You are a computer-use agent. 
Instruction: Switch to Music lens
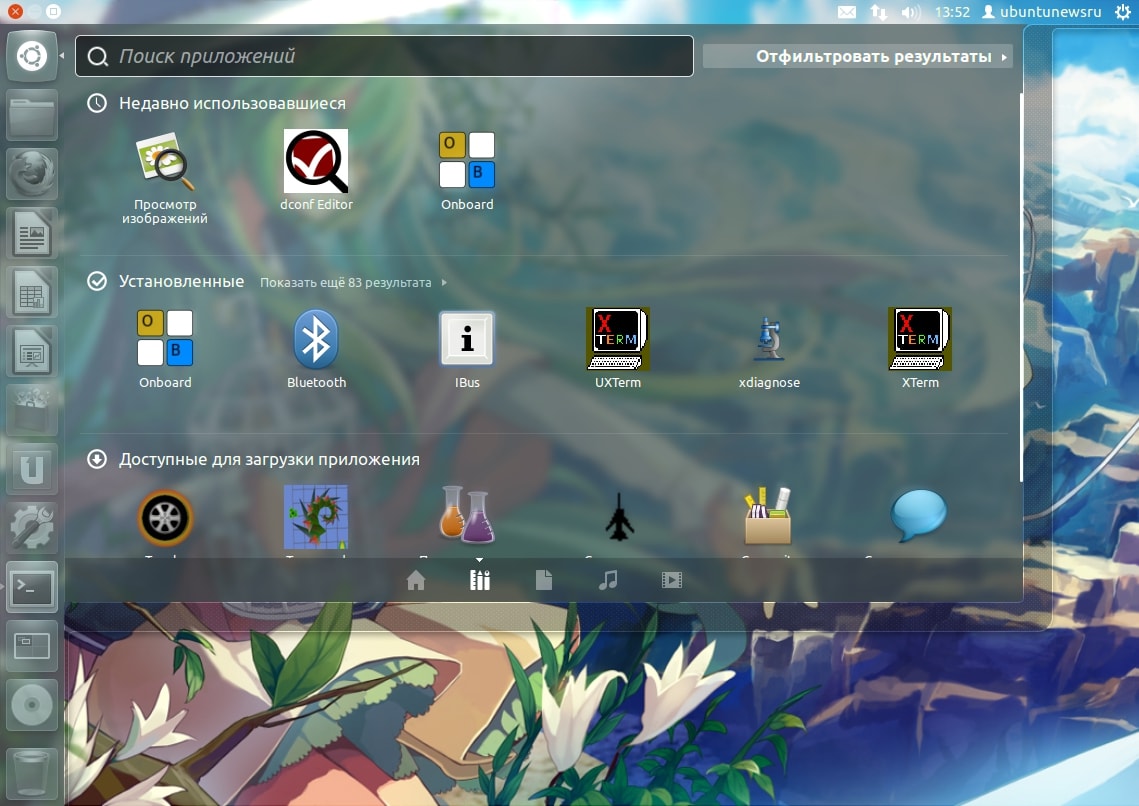(x=608, y=580)
